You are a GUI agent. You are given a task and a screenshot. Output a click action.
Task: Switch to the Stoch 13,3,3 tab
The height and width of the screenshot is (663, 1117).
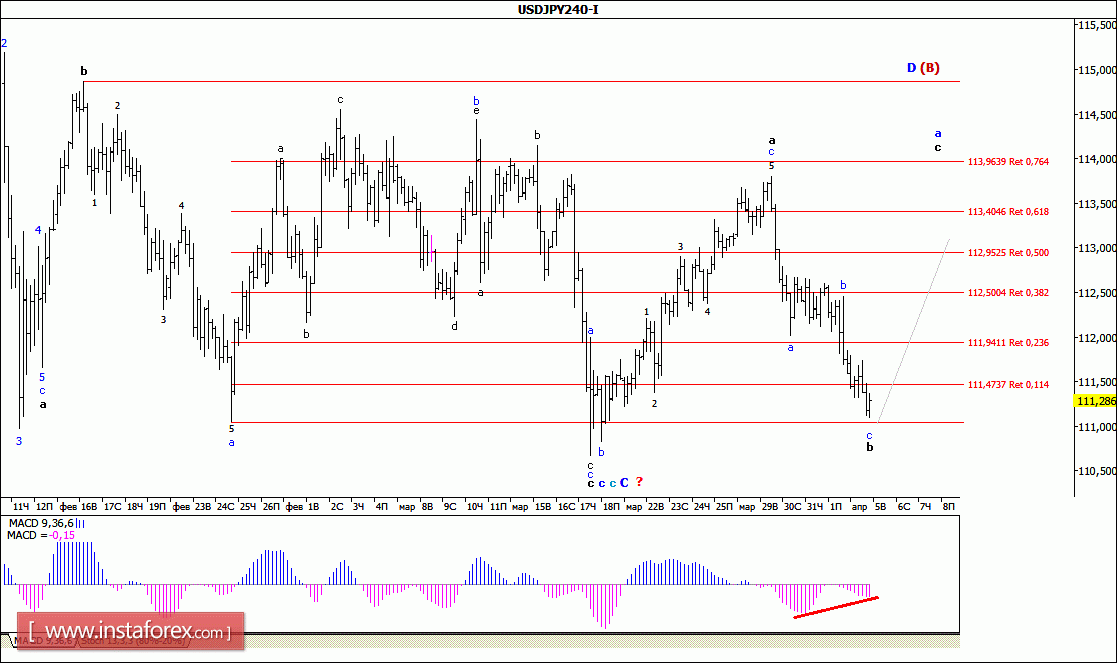[133, 641]
